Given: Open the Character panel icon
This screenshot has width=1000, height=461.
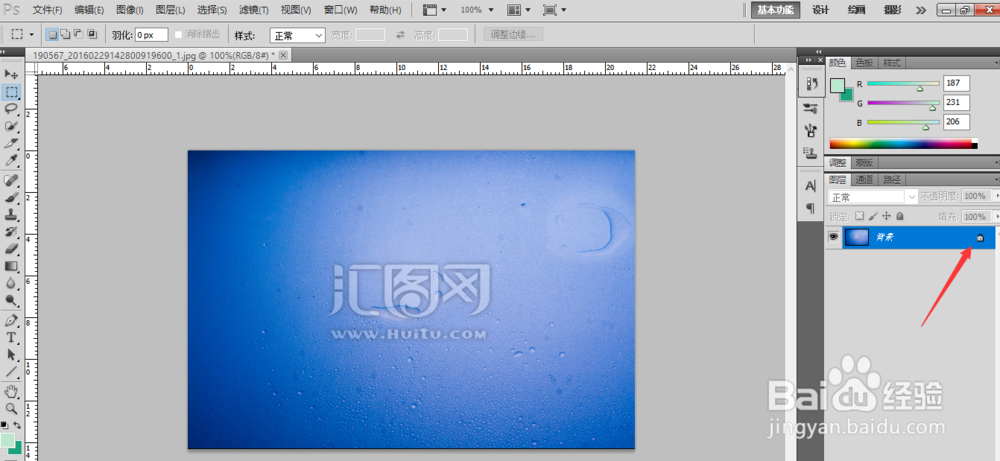Looking at the screenshot, I should click(x=811, y=186).
